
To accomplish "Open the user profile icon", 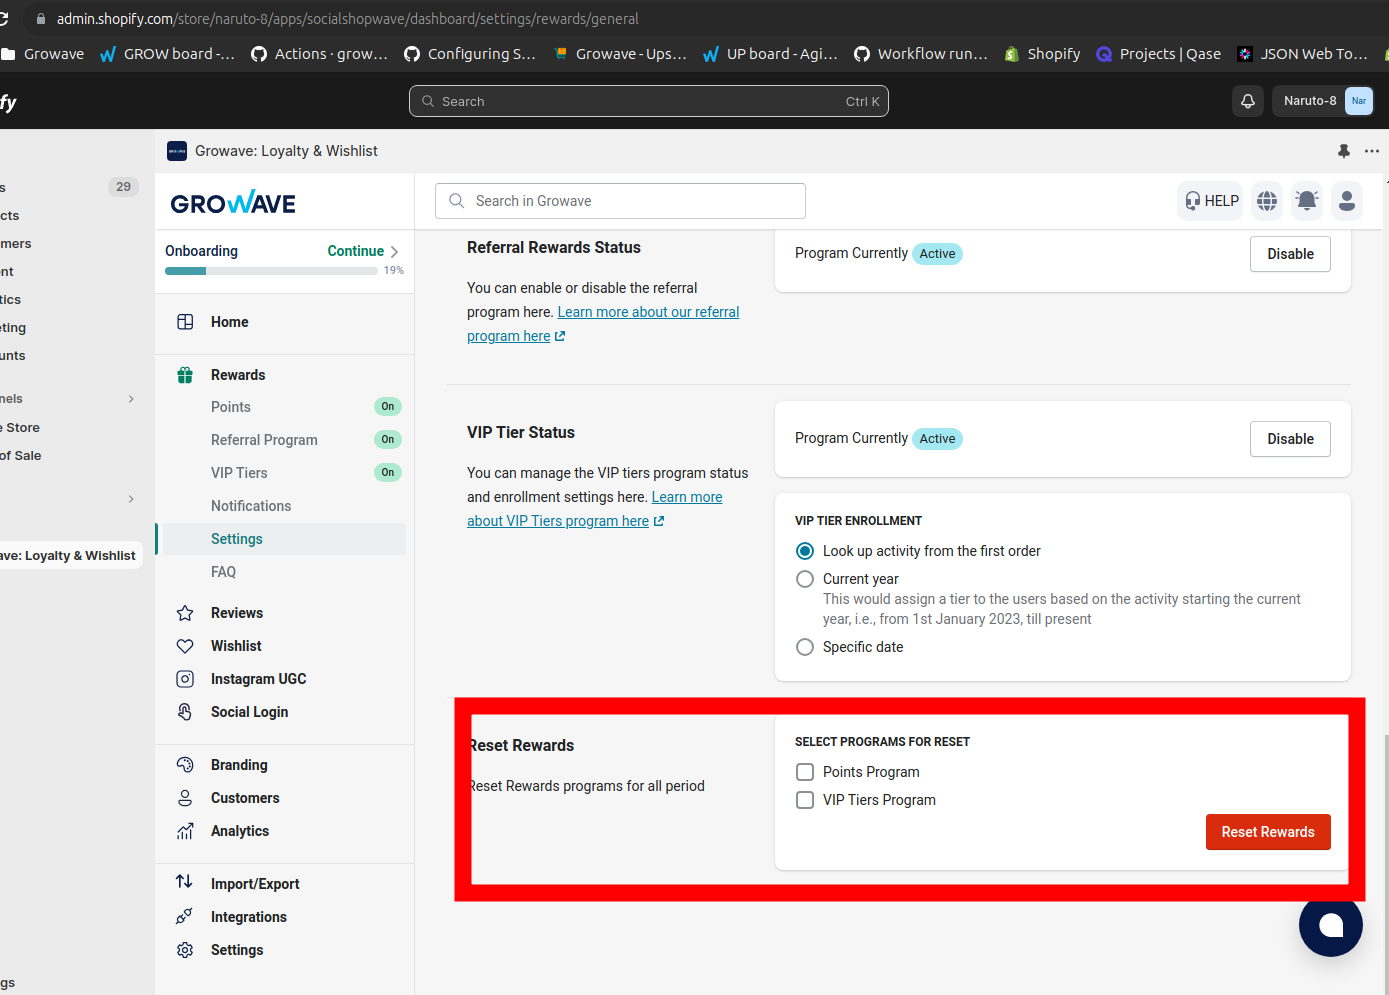I will 1347,201.
